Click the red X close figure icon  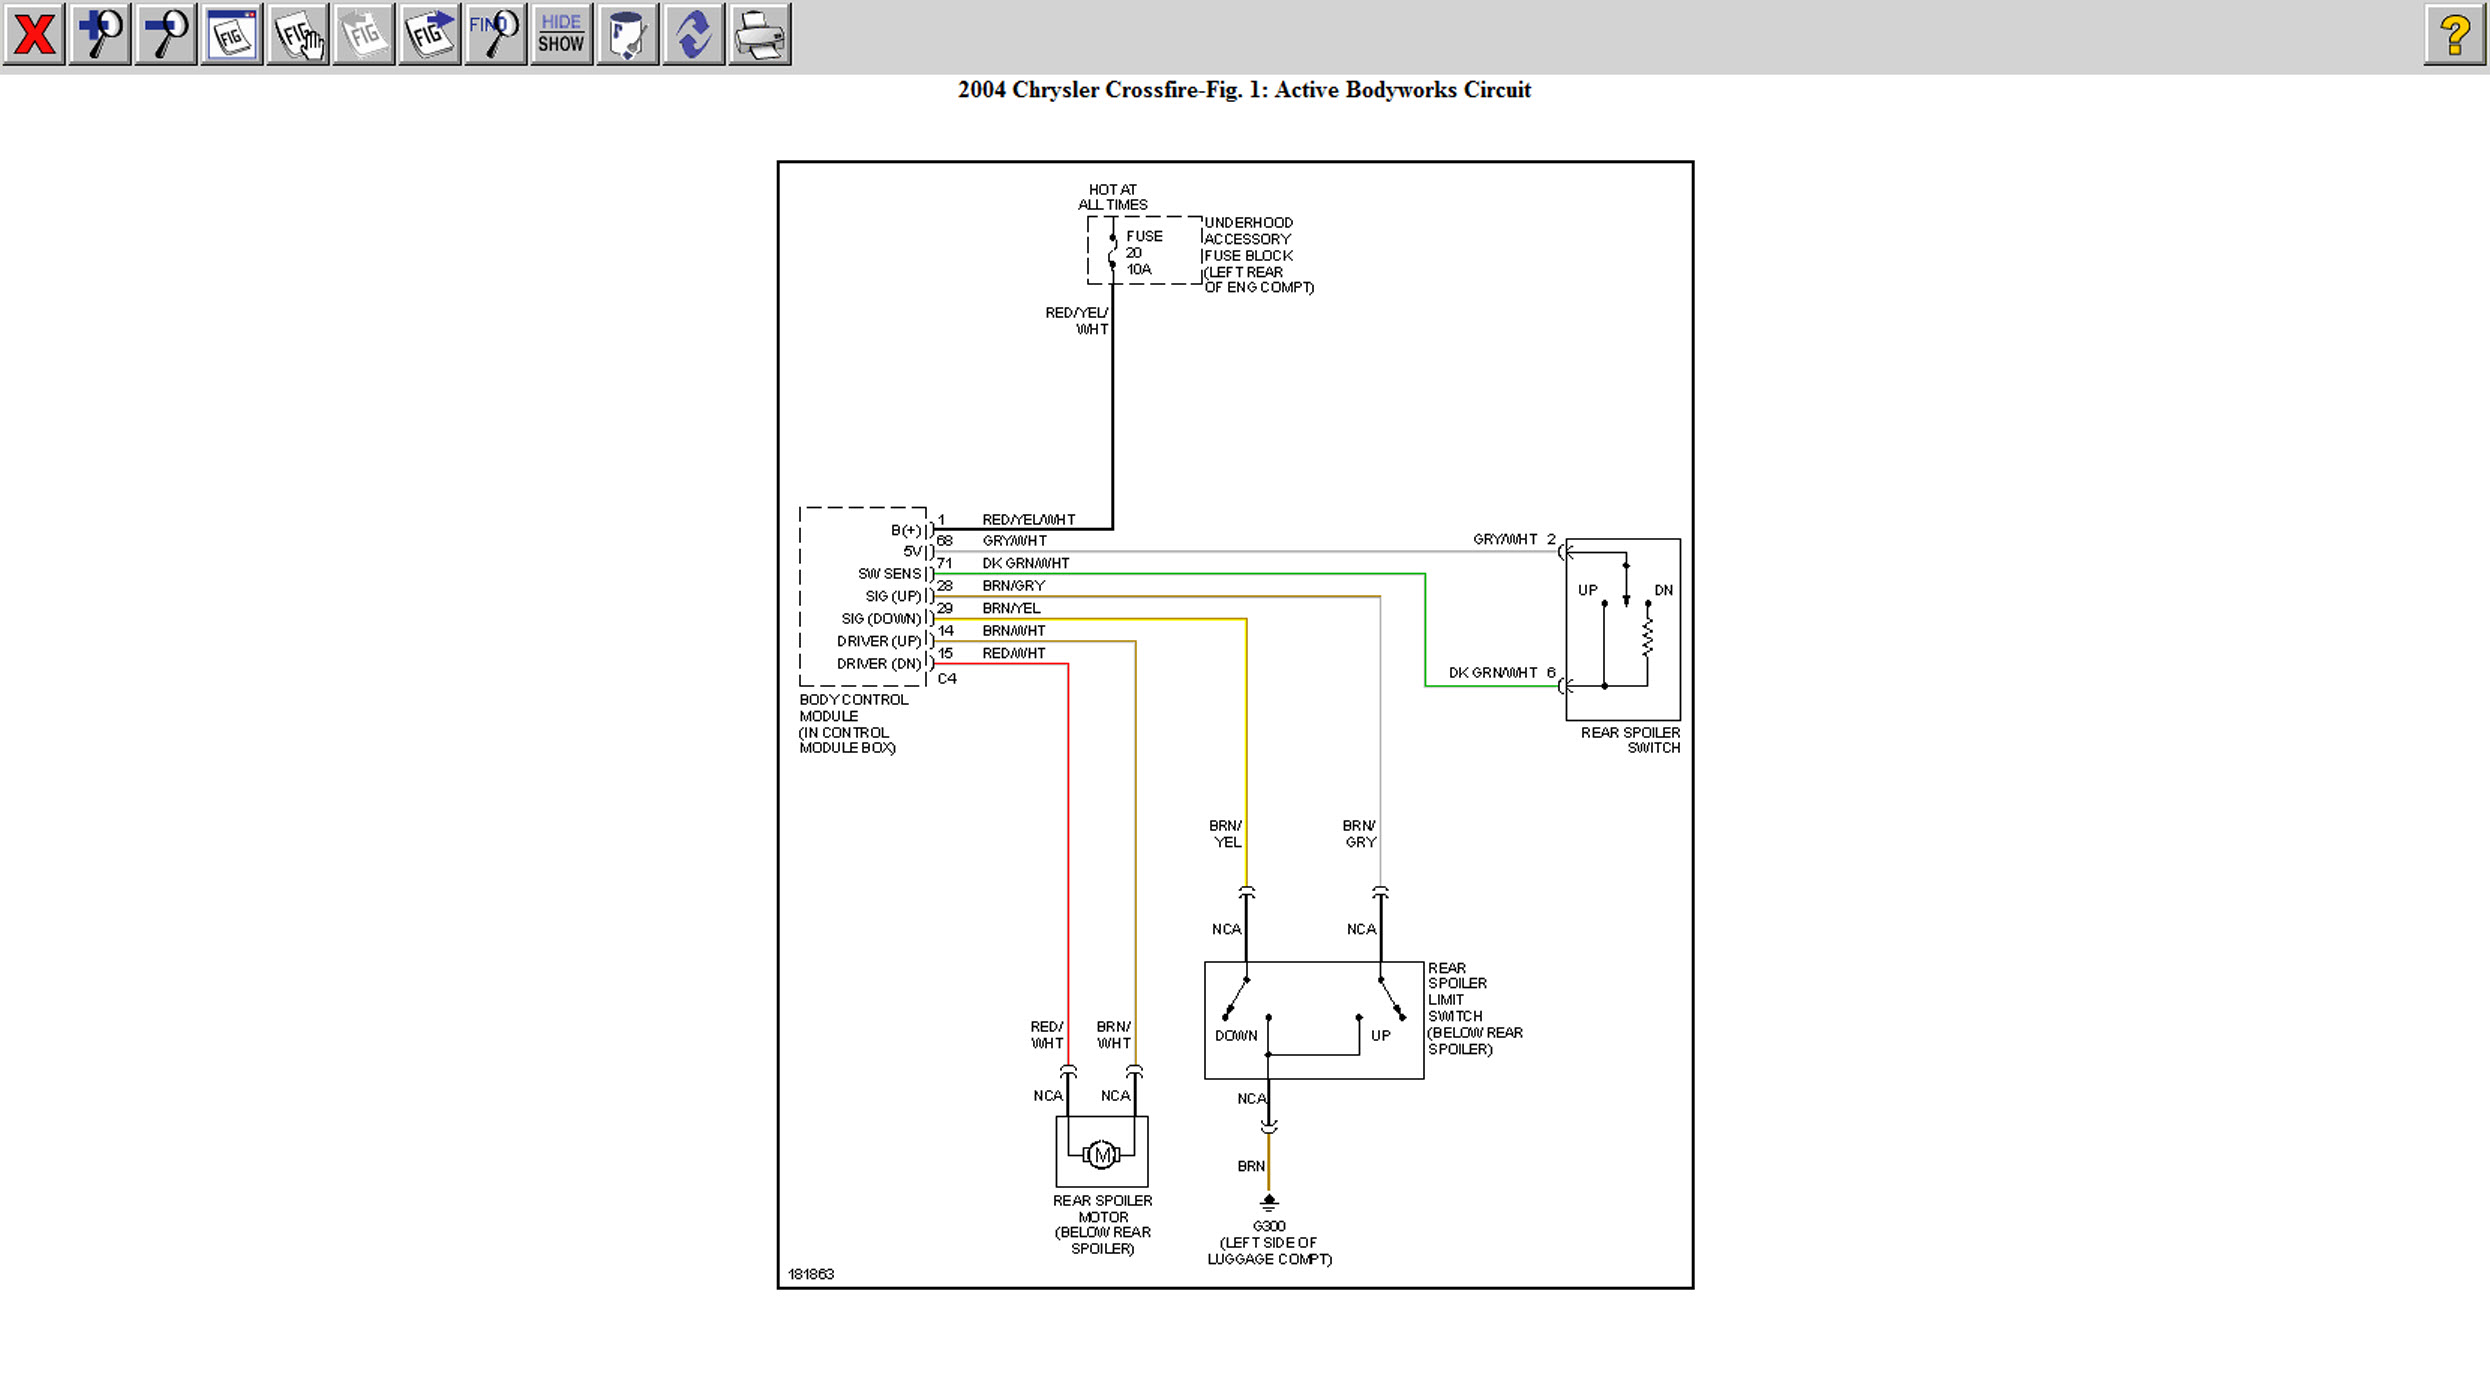(34, 35)
